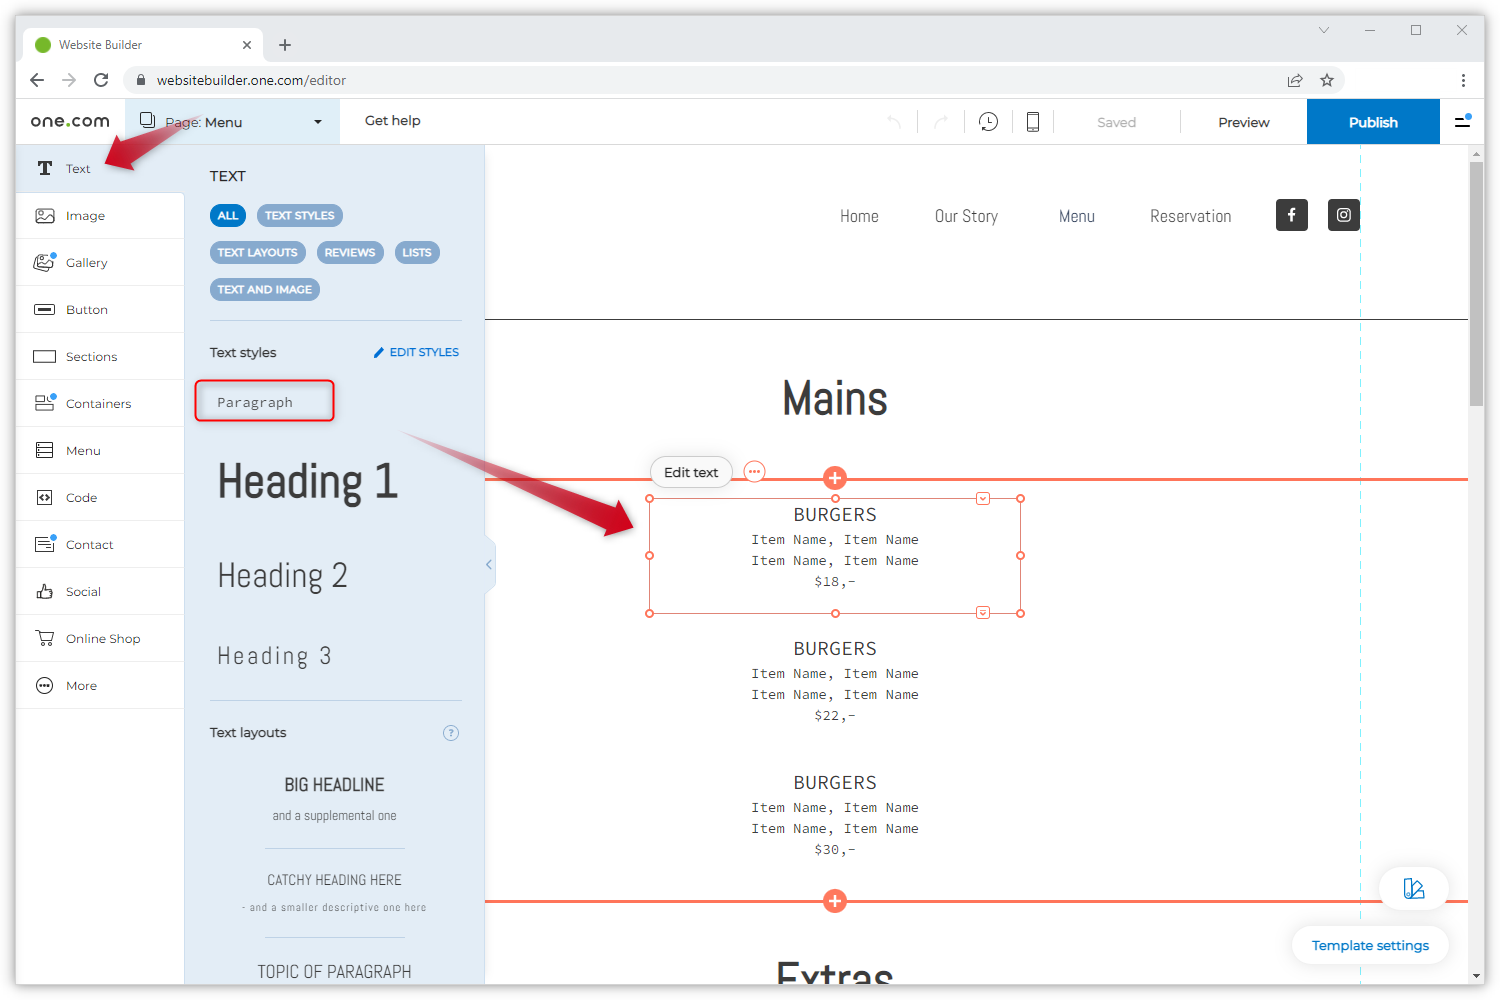Open the Text layouts help icon
Screen dimensions: 1500x1000
[x=451, y=733]
